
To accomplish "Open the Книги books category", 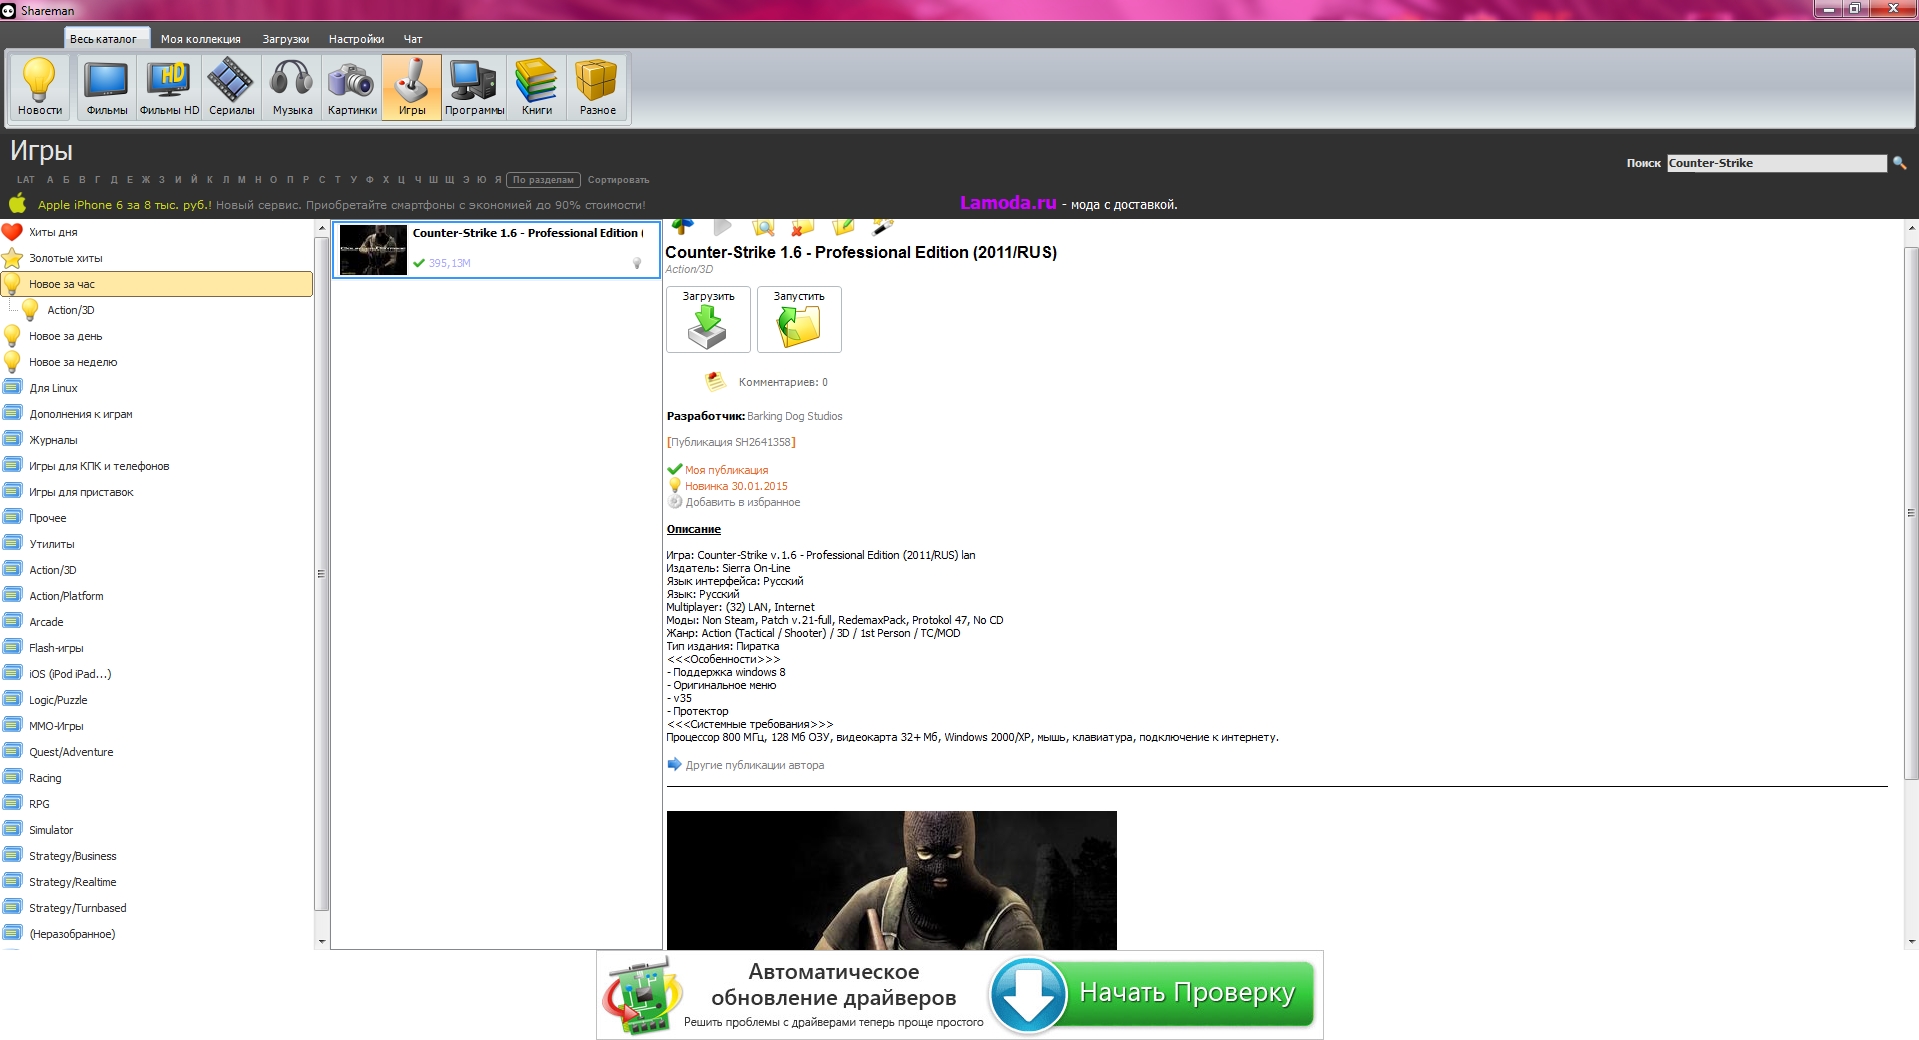I will coord(537,88).
